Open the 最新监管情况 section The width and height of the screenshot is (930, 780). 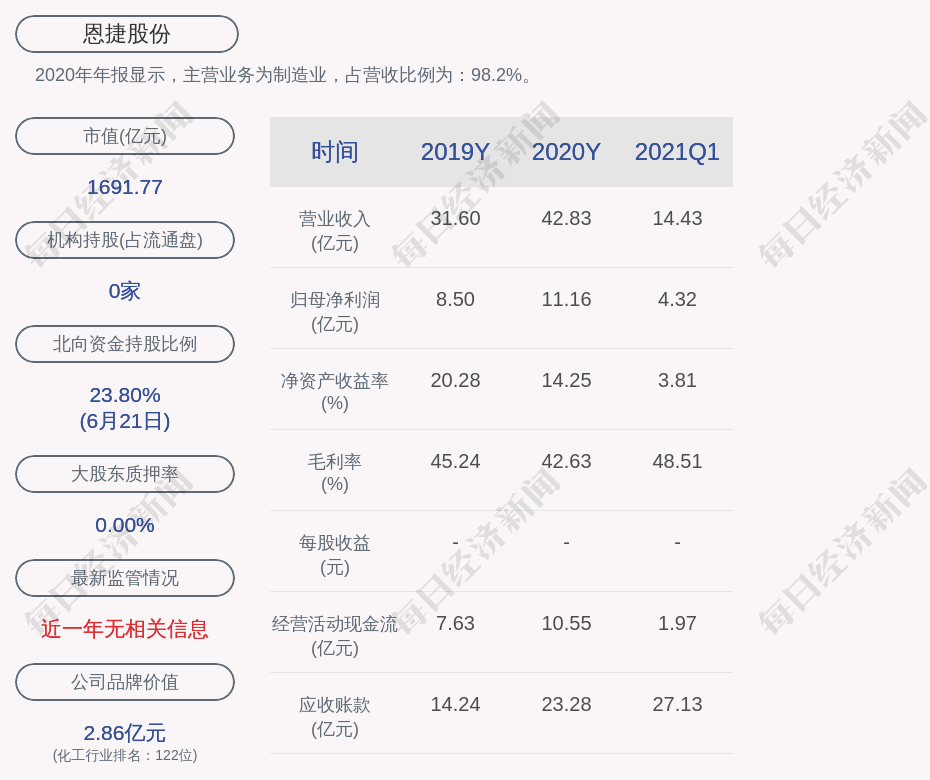(x=125, y=578)
